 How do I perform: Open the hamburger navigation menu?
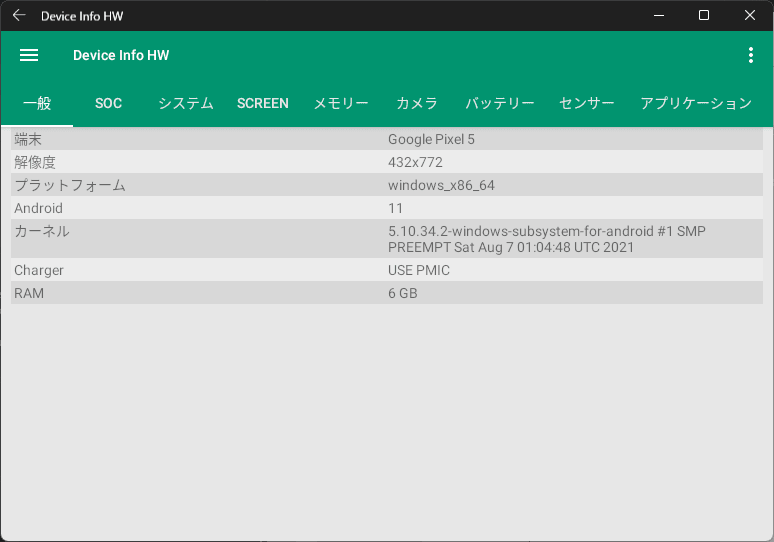click(29, 56)
